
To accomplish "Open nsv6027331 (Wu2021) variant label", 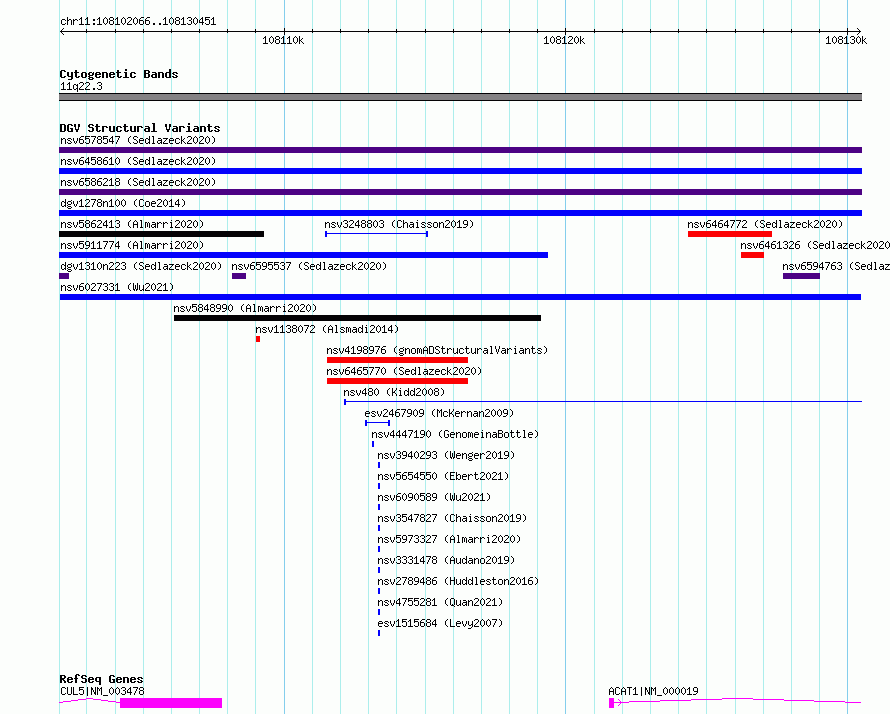I will (x=117, y=287).
